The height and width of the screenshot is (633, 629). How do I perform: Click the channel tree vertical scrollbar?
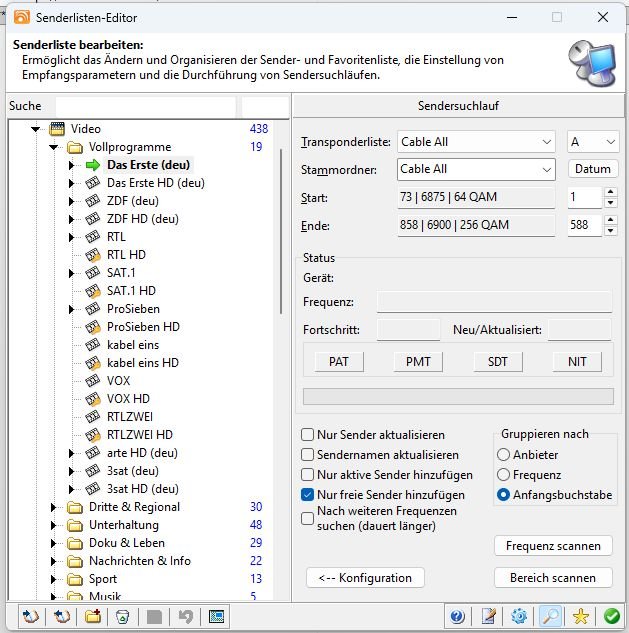point(281,231)
